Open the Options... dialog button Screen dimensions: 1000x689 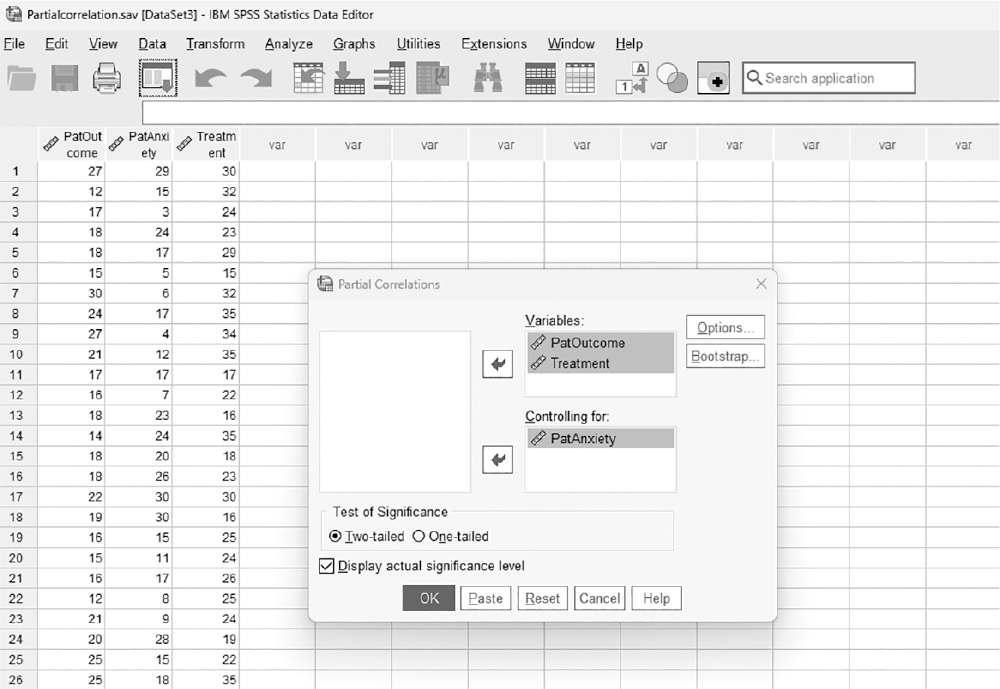[x=725, y=328]
